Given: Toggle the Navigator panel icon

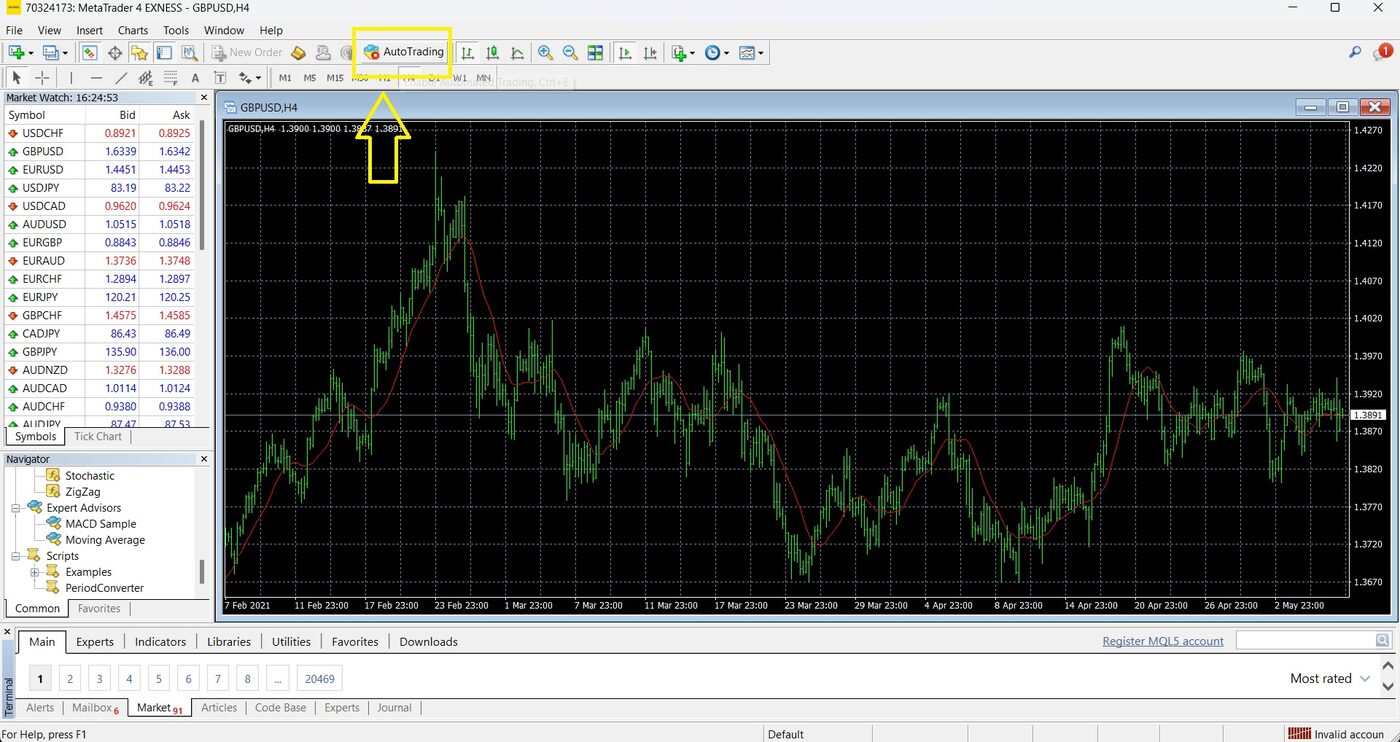Looking at the screenshot, I should pos(139,52).
